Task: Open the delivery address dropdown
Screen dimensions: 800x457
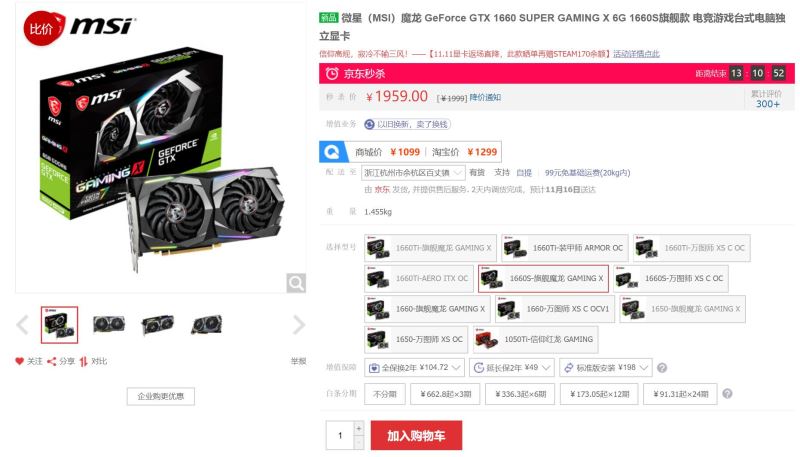Action: point(413,173)
